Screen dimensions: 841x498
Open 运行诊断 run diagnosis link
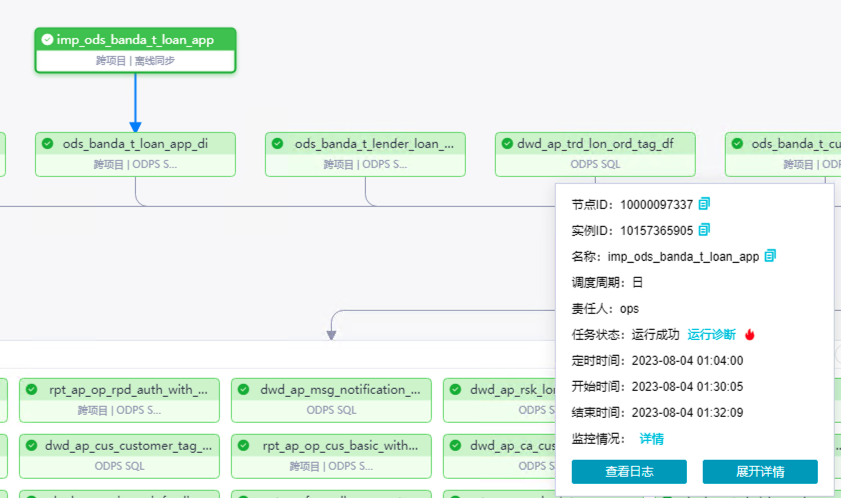(711, 335)
